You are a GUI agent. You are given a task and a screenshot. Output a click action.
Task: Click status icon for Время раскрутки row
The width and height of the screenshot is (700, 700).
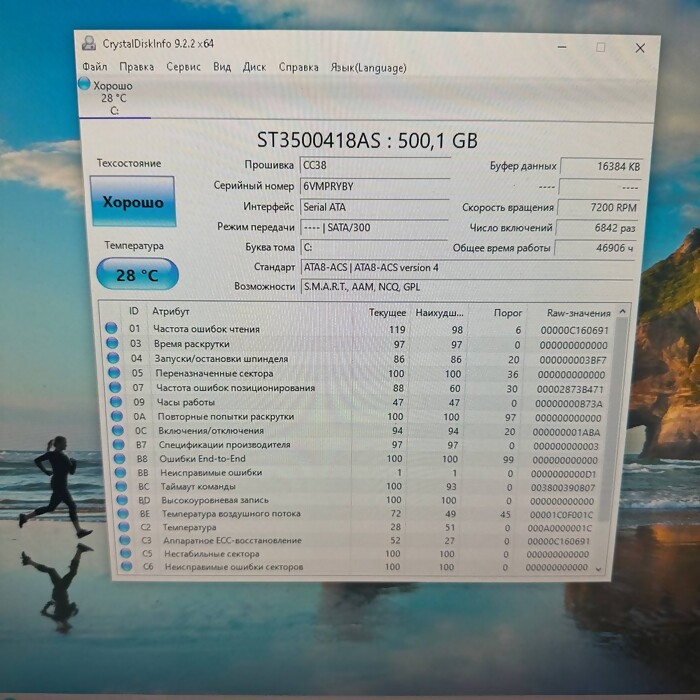[x=112, y=343]
